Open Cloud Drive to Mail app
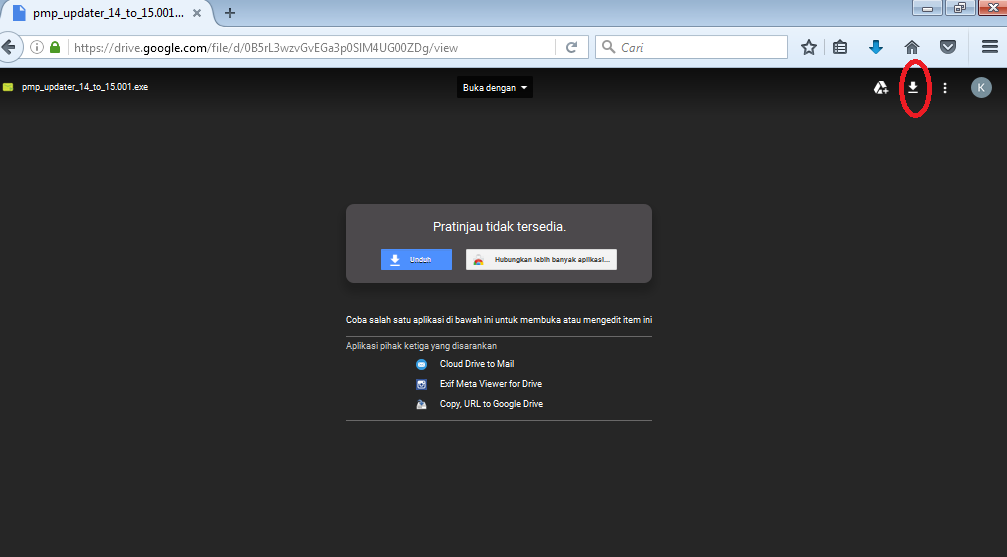The width and height of the screenshot is (1007, 557). point(477,364)
